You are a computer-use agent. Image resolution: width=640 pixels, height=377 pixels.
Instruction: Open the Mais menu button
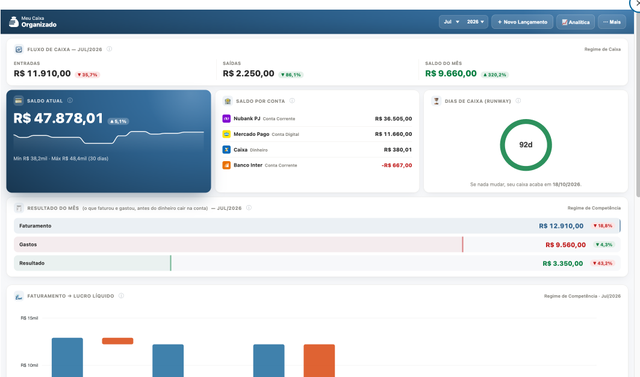612,22
